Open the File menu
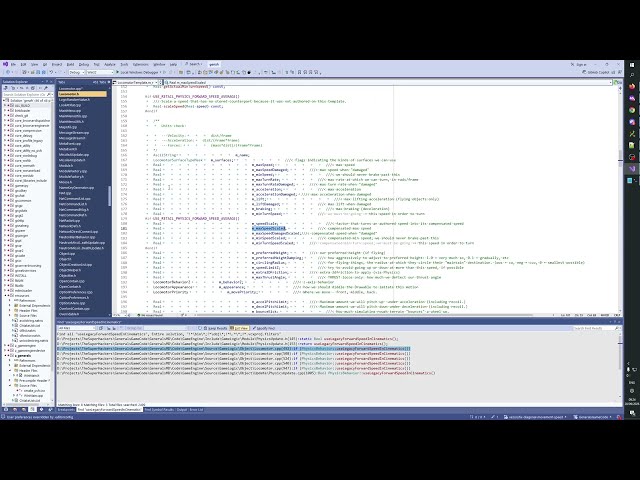Image resolution: width=640 pixels, height=480 pixels. [13, 64]
